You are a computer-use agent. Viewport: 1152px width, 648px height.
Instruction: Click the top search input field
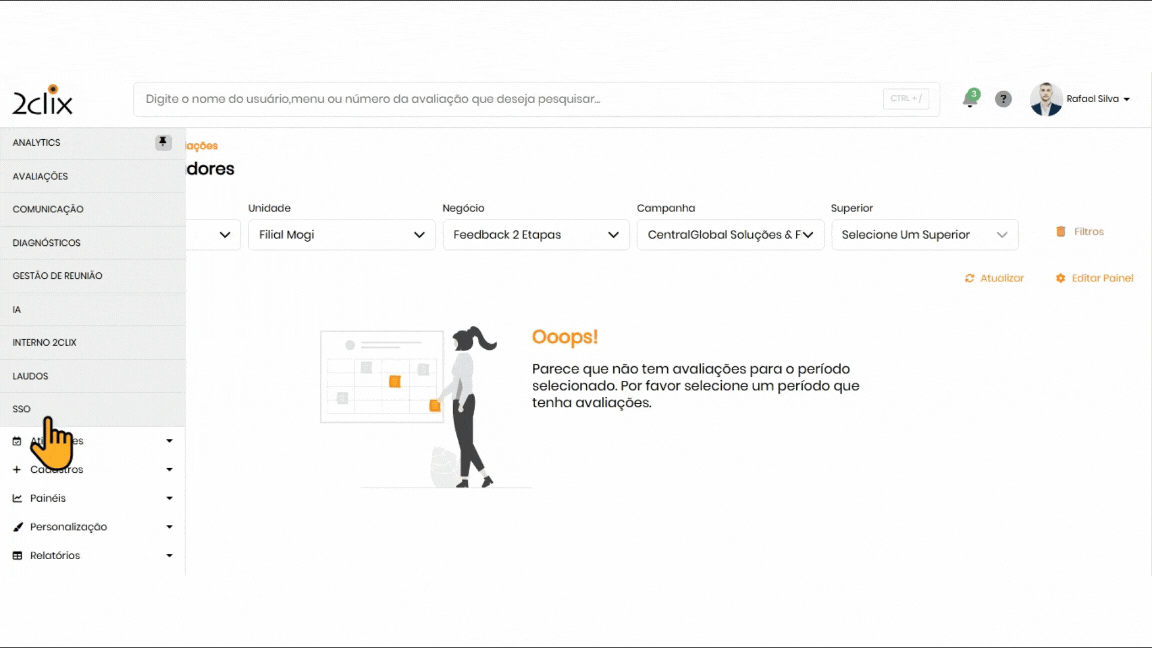click(x=510, y=99)
